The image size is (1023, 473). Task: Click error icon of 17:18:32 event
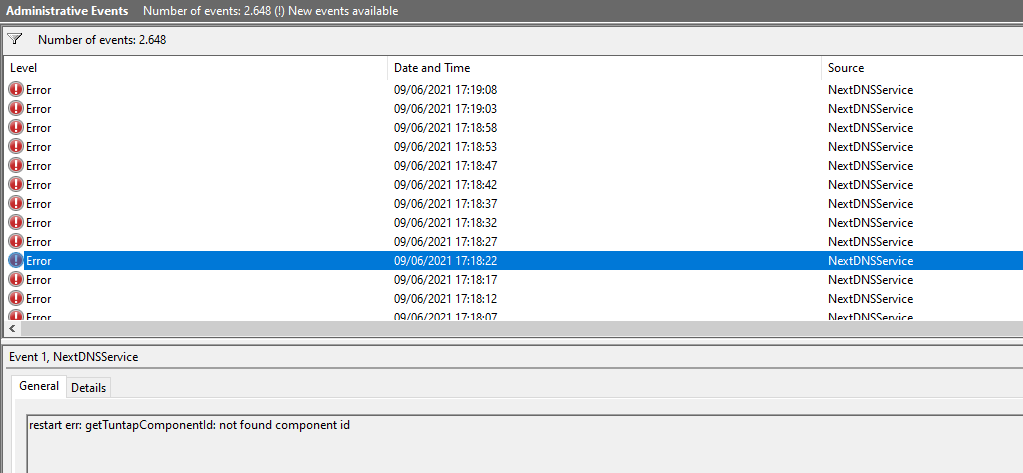coord(16,222)
